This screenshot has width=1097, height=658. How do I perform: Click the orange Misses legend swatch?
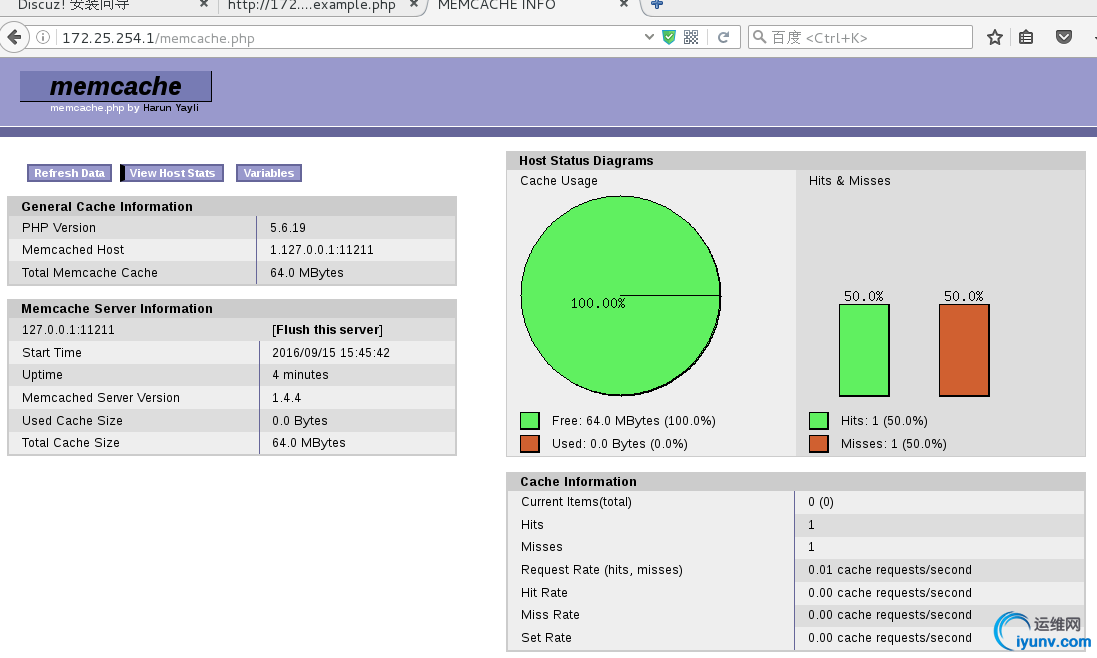(819, 443)
